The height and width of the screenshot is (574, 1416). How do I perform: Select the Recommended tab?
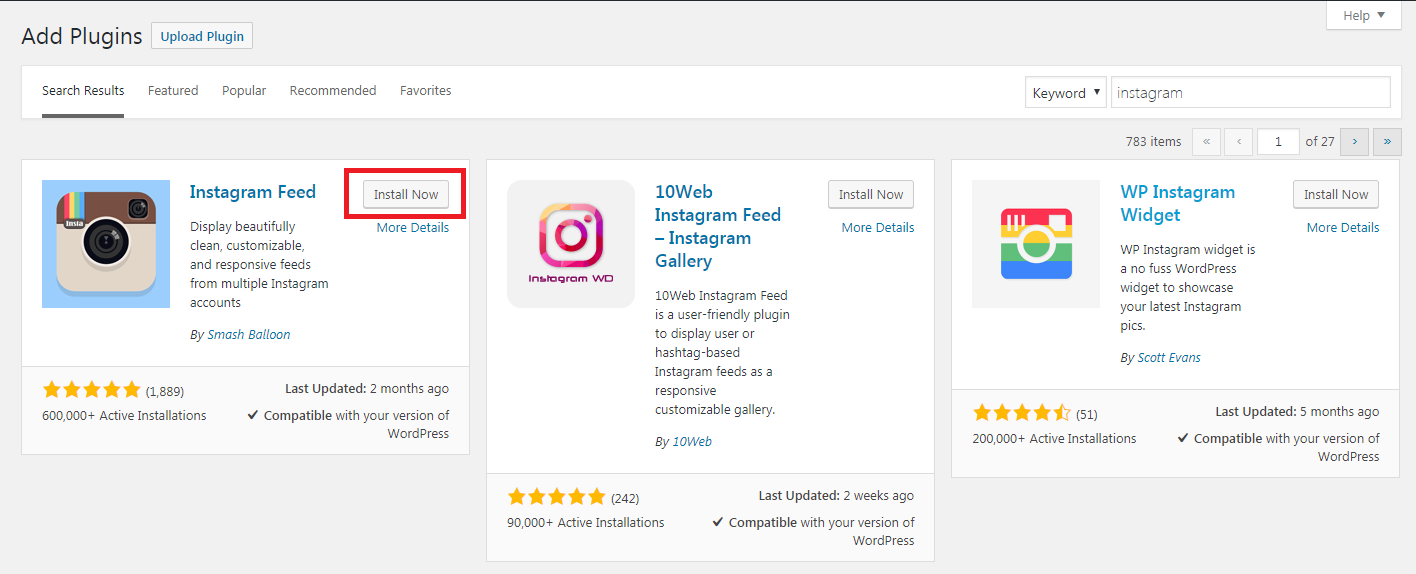click(x=333, y=91)
